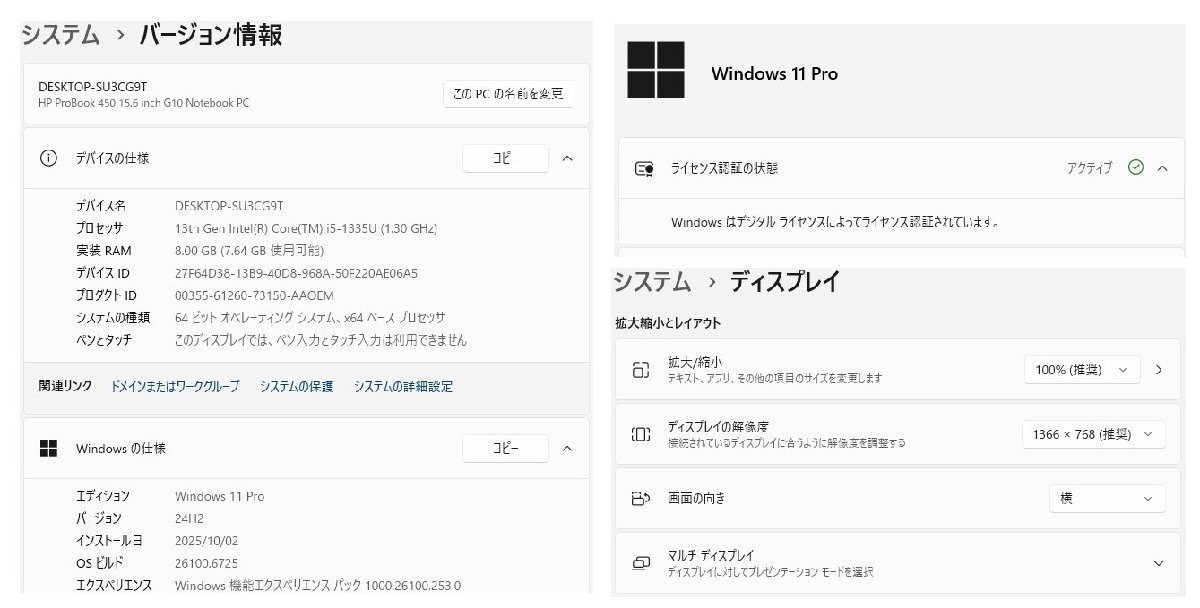The width and height of the screenshot is (1200, 608).
Task: Open the 横 orientation dropdown
Action: point(1107,498)
